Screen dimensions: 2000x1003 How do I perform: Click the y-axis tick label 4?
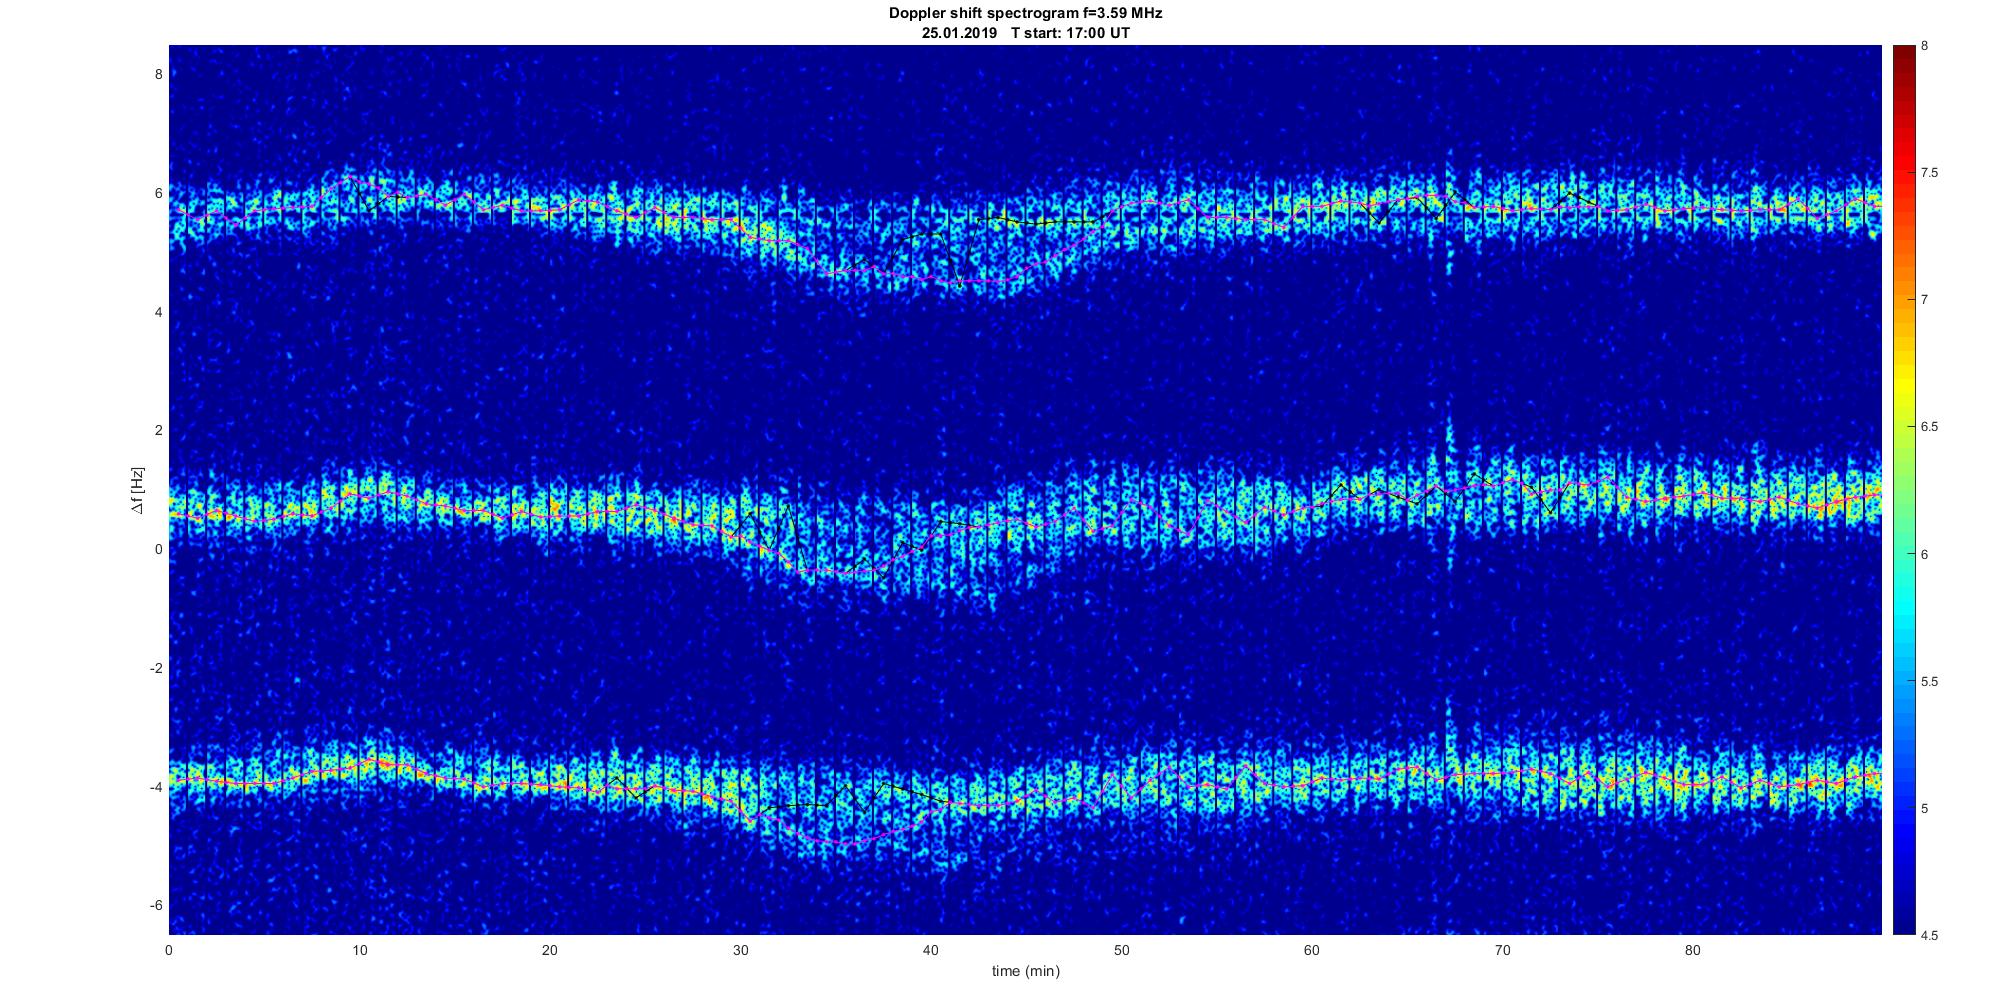(158, 312)
